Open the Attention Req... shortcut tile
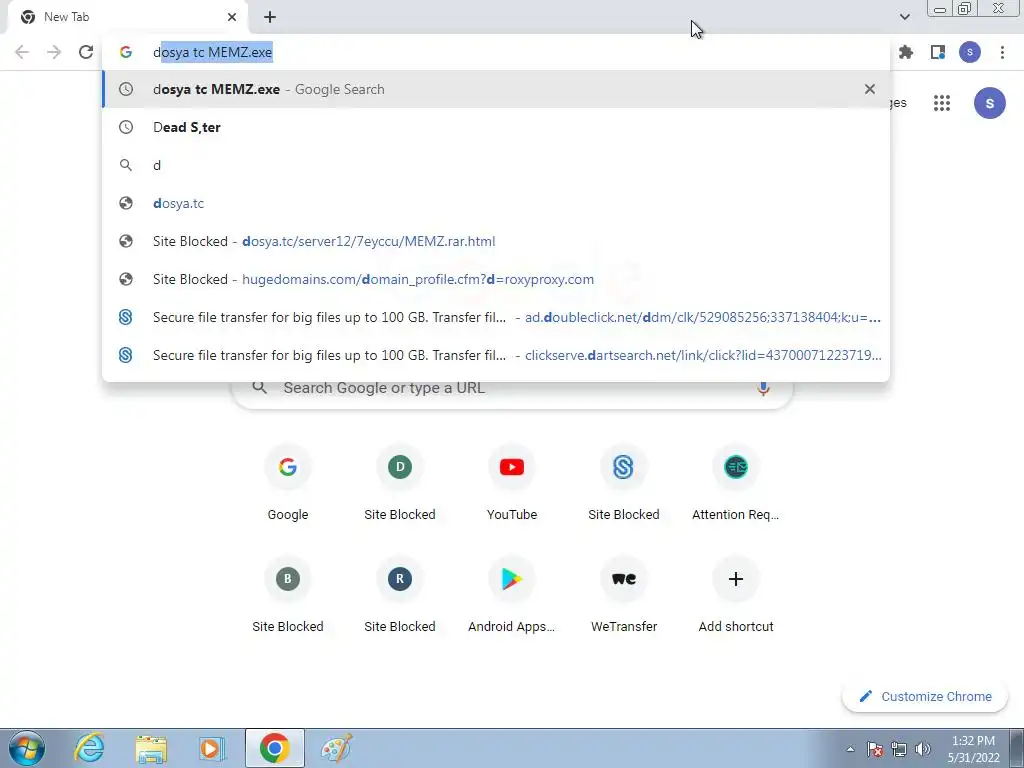Screen dimensions: 1024x768 pos(736,484)
